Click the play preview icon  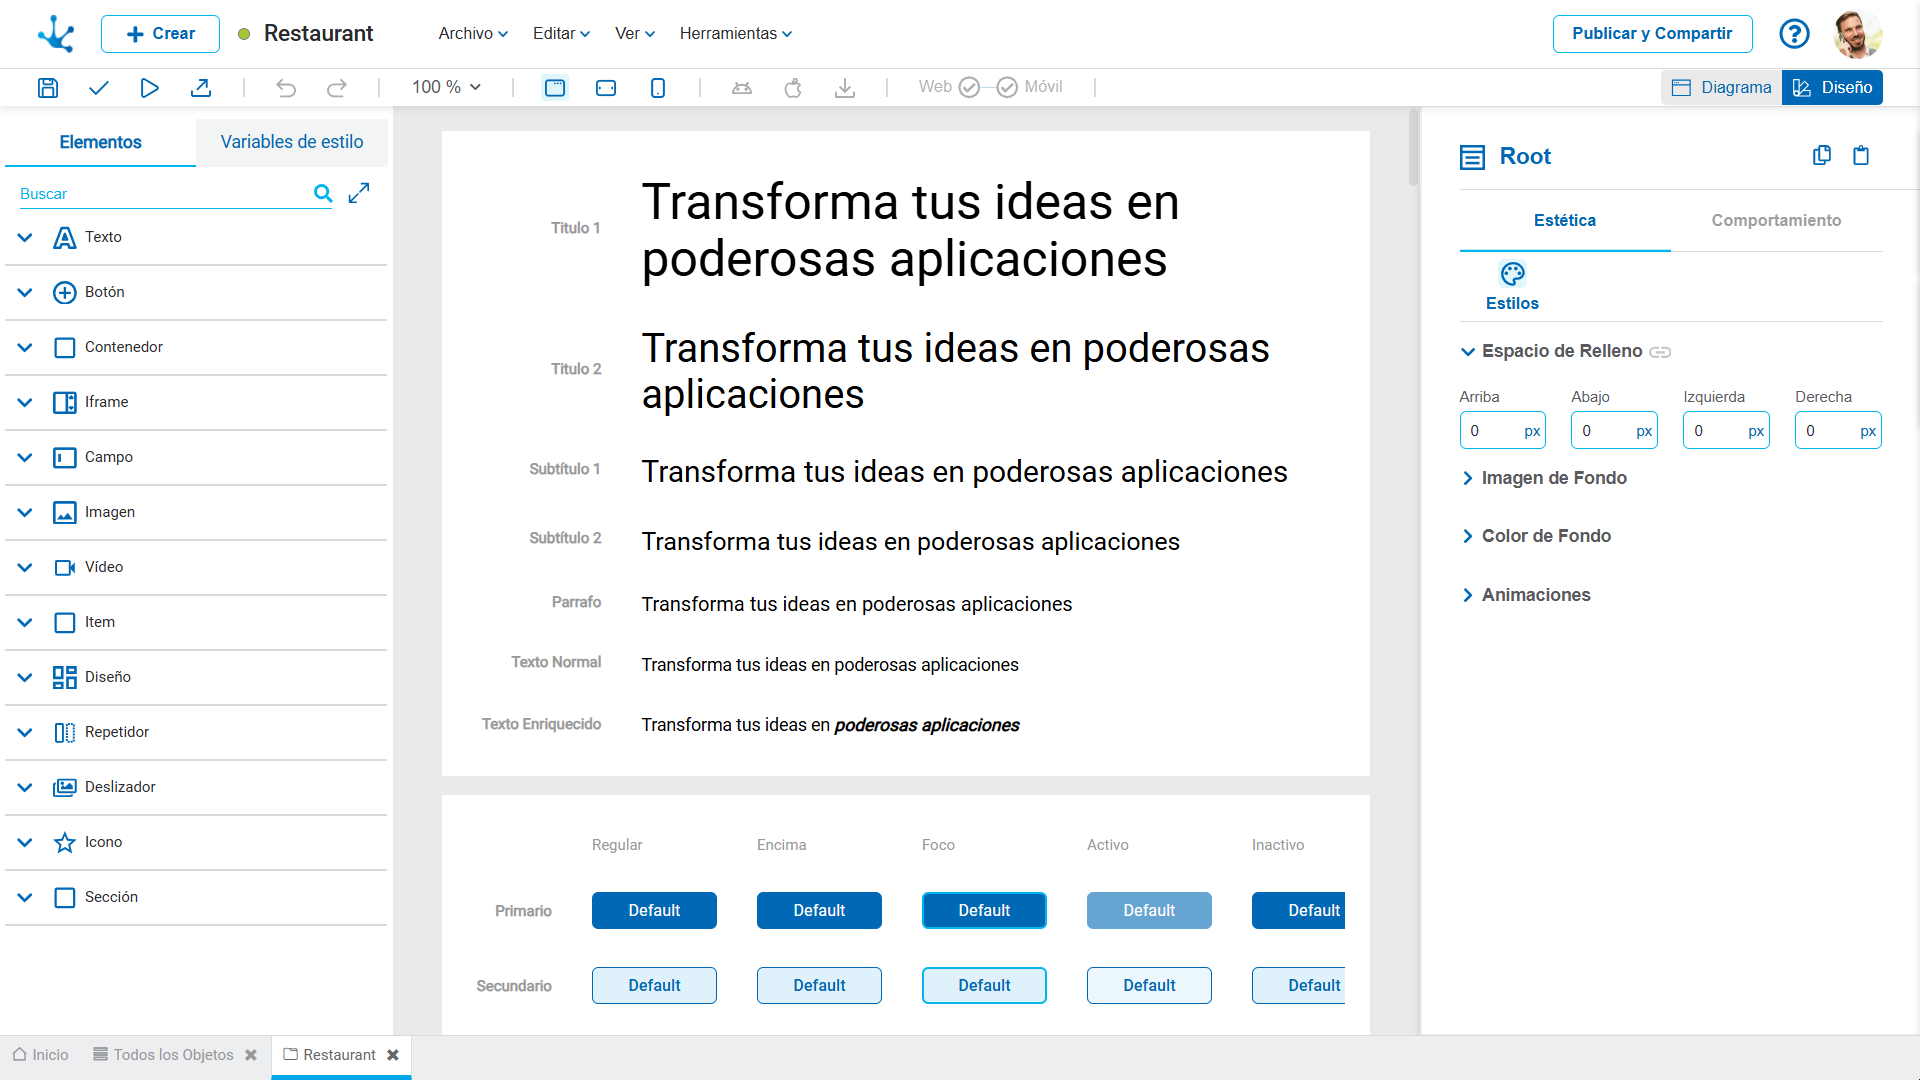(149, 88)
